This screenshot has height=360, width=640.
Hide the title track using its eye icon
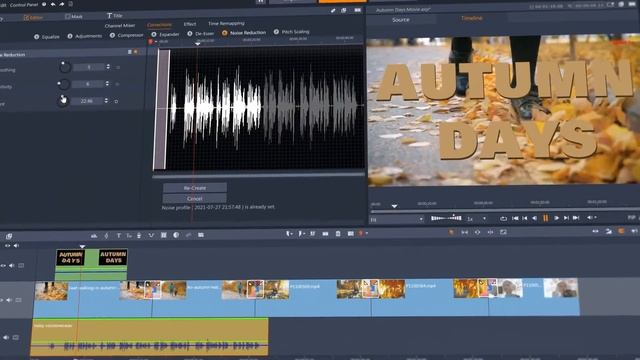coord(3,266)
